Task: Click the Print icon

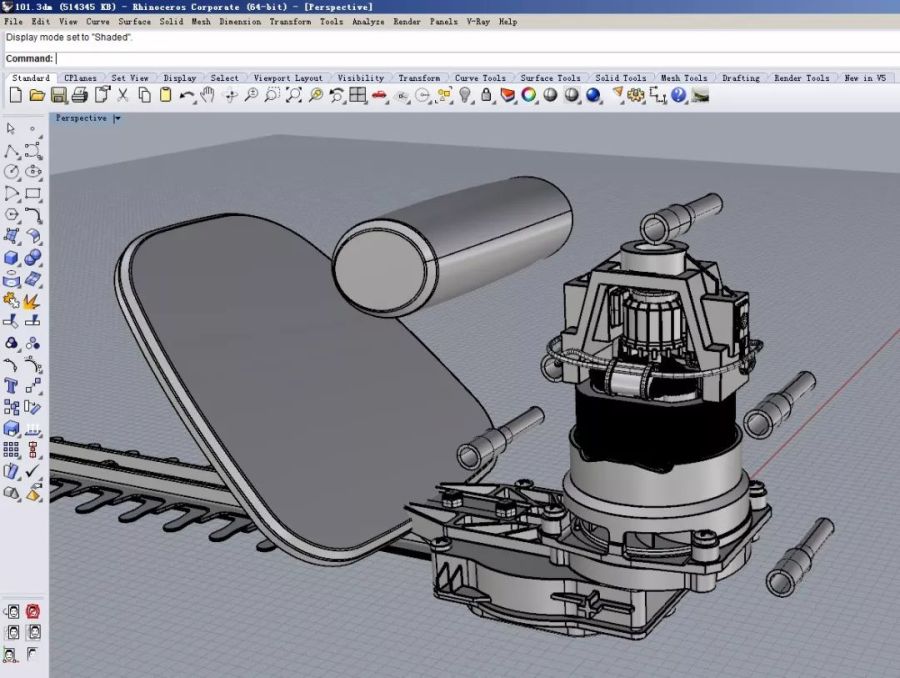Action: (x=79, y=95)
